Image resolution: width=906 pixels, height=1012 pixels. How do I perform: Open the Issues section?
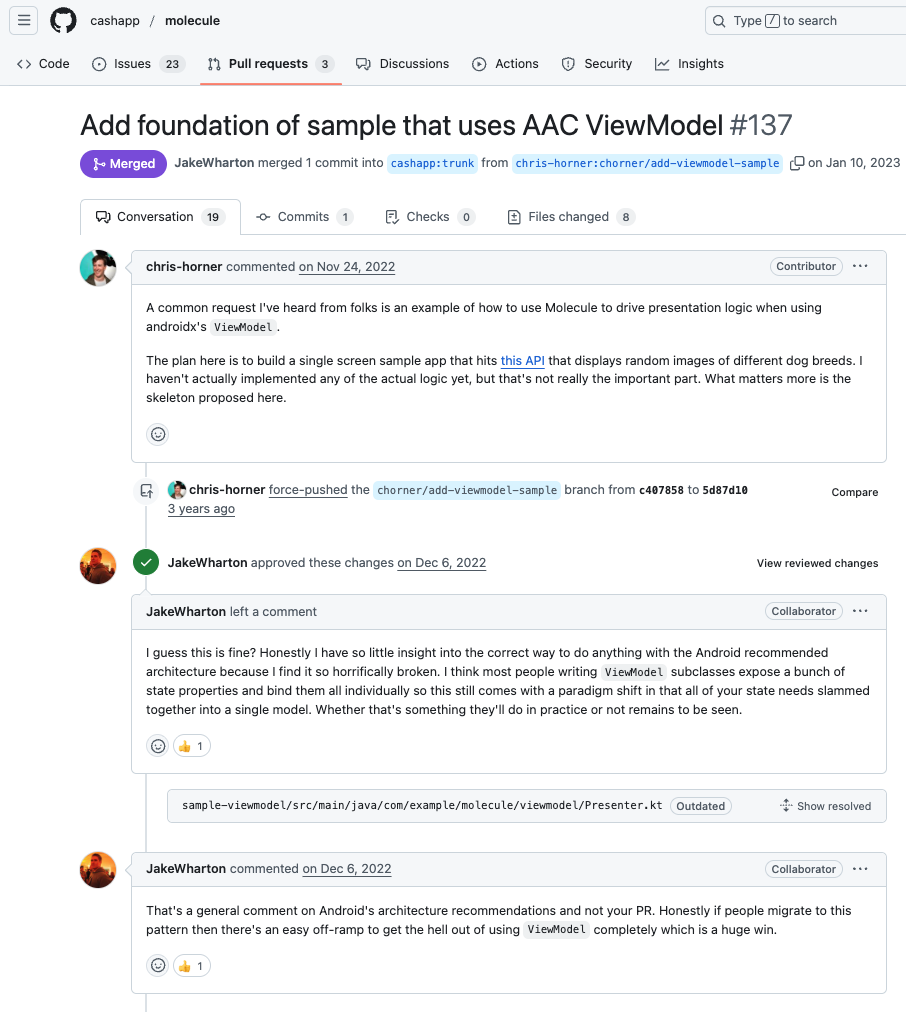point(138,64)
